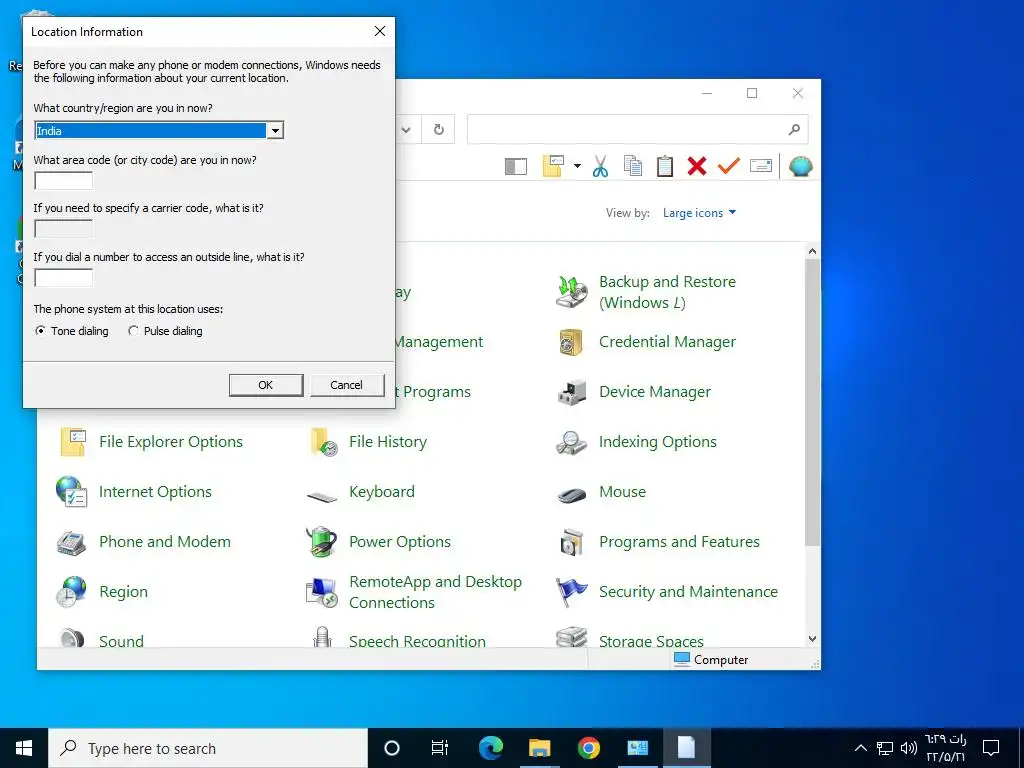The height and width of the screenshot is (768, 1024).
Task: Click the Storage Spaces link
Action: coord(651,641)
